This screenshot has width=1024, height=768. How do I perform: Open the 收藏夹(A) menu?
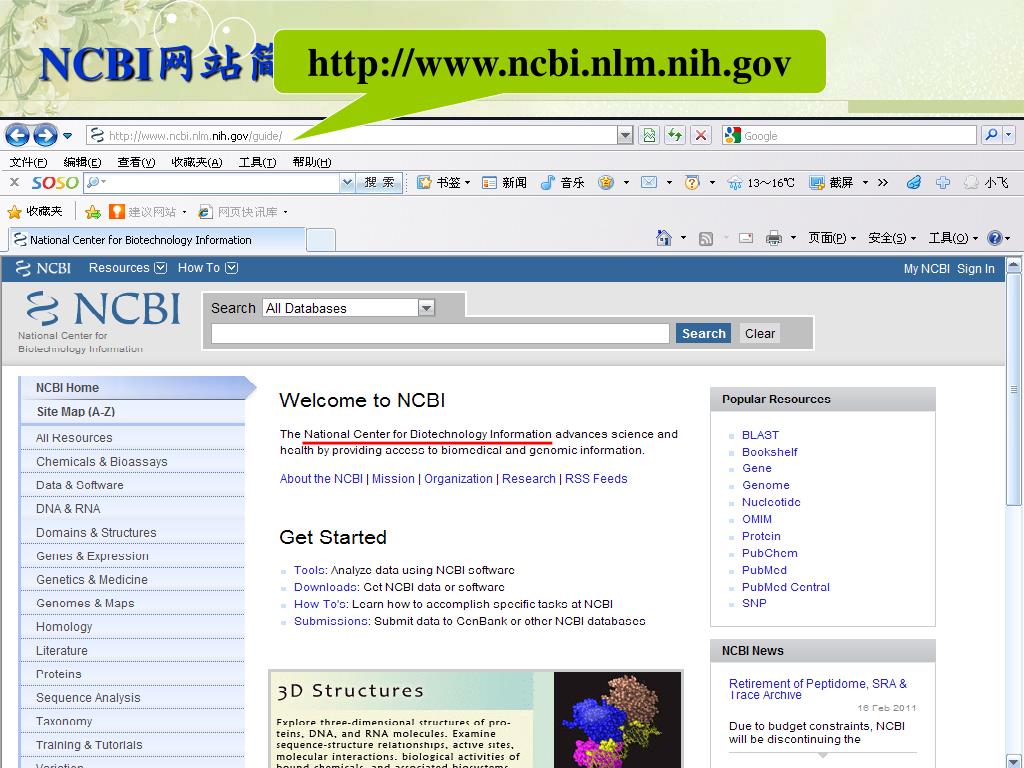pos(197,162)
